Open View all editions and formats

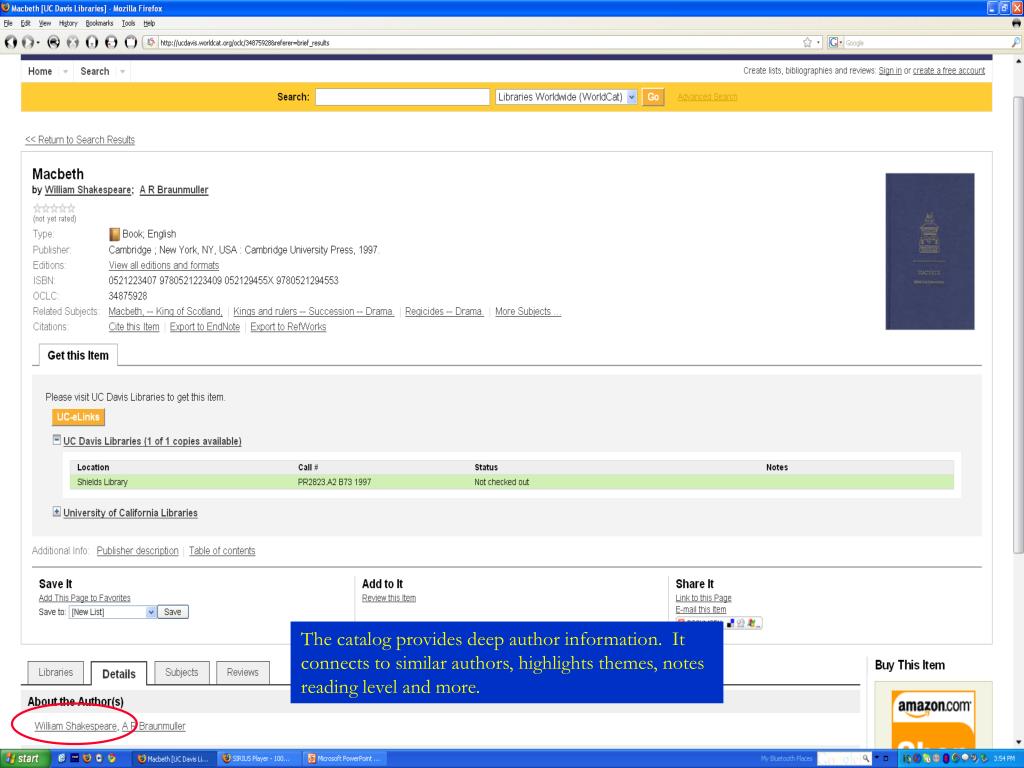point(164,265)
